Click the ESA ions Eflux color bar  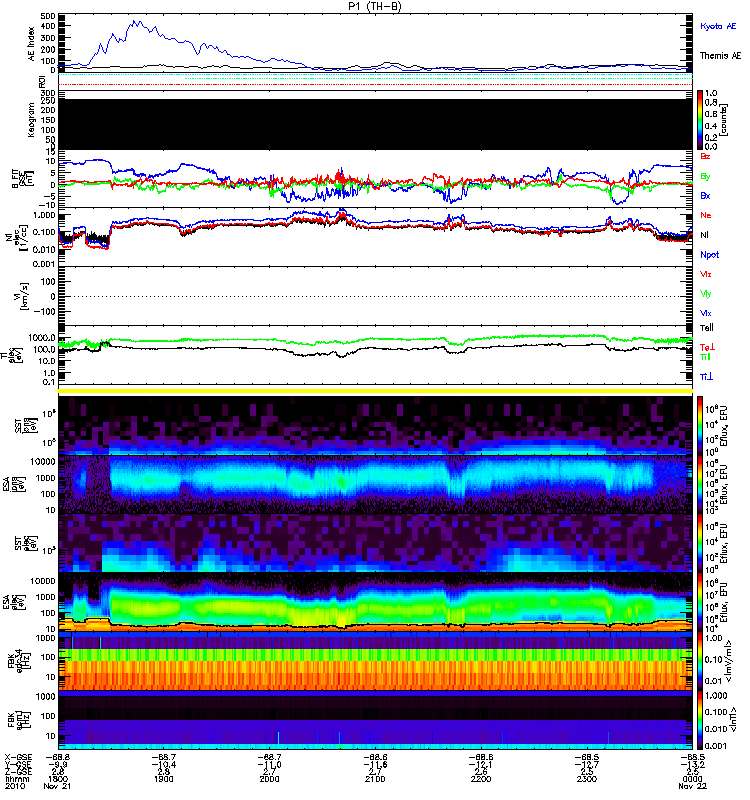click(699, 484)
